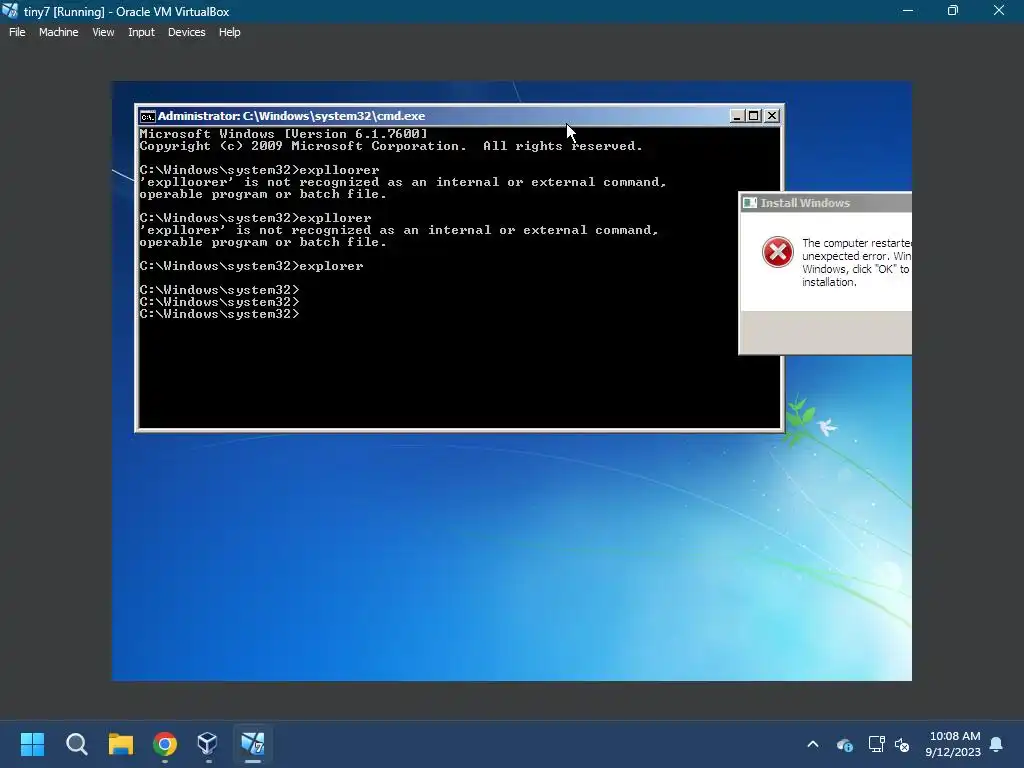Click the Install Windows dialog title bar
The height and width of the screenshot is (768, 1024).
(x=825, y=203)
